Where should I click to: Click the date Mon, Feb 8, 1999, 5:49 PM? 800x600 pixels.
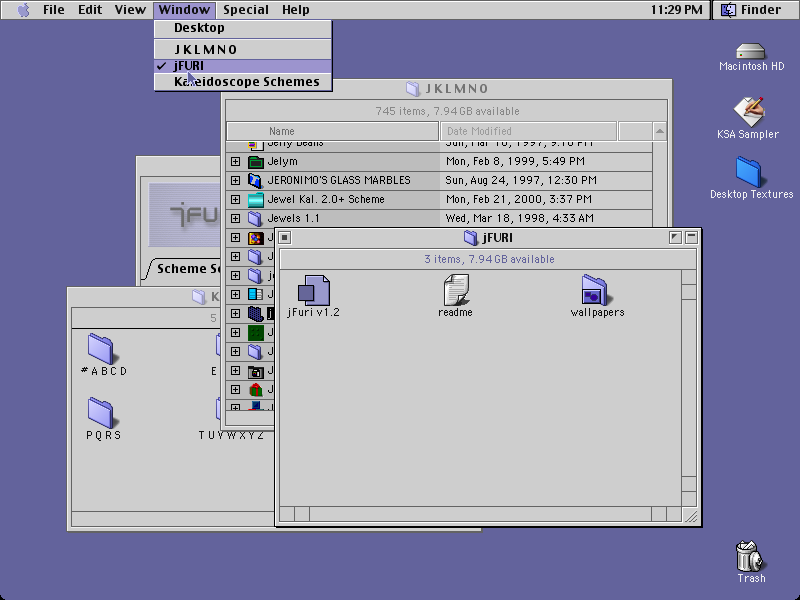tap(515, 162)
